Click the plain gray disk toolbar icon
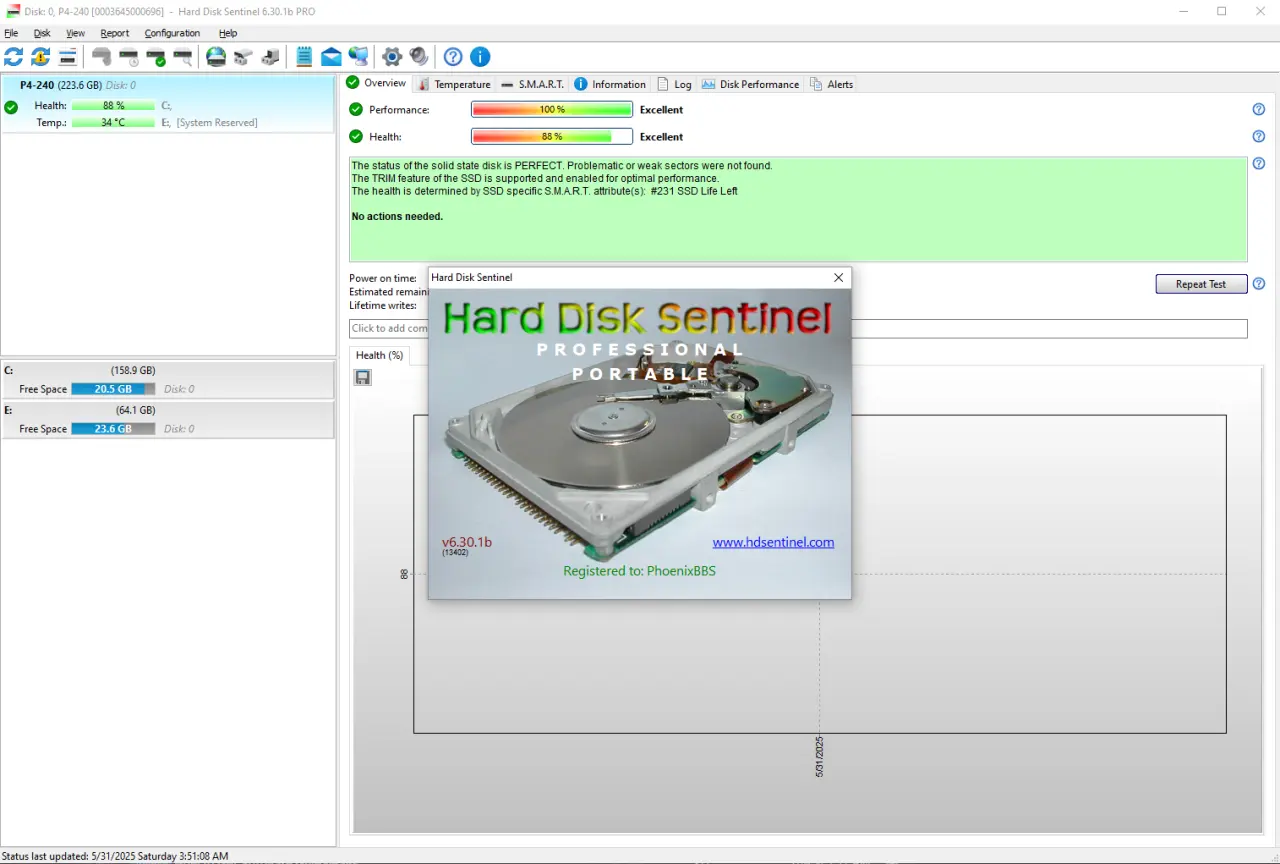The image size is (1280, 864). pos(101,56)
